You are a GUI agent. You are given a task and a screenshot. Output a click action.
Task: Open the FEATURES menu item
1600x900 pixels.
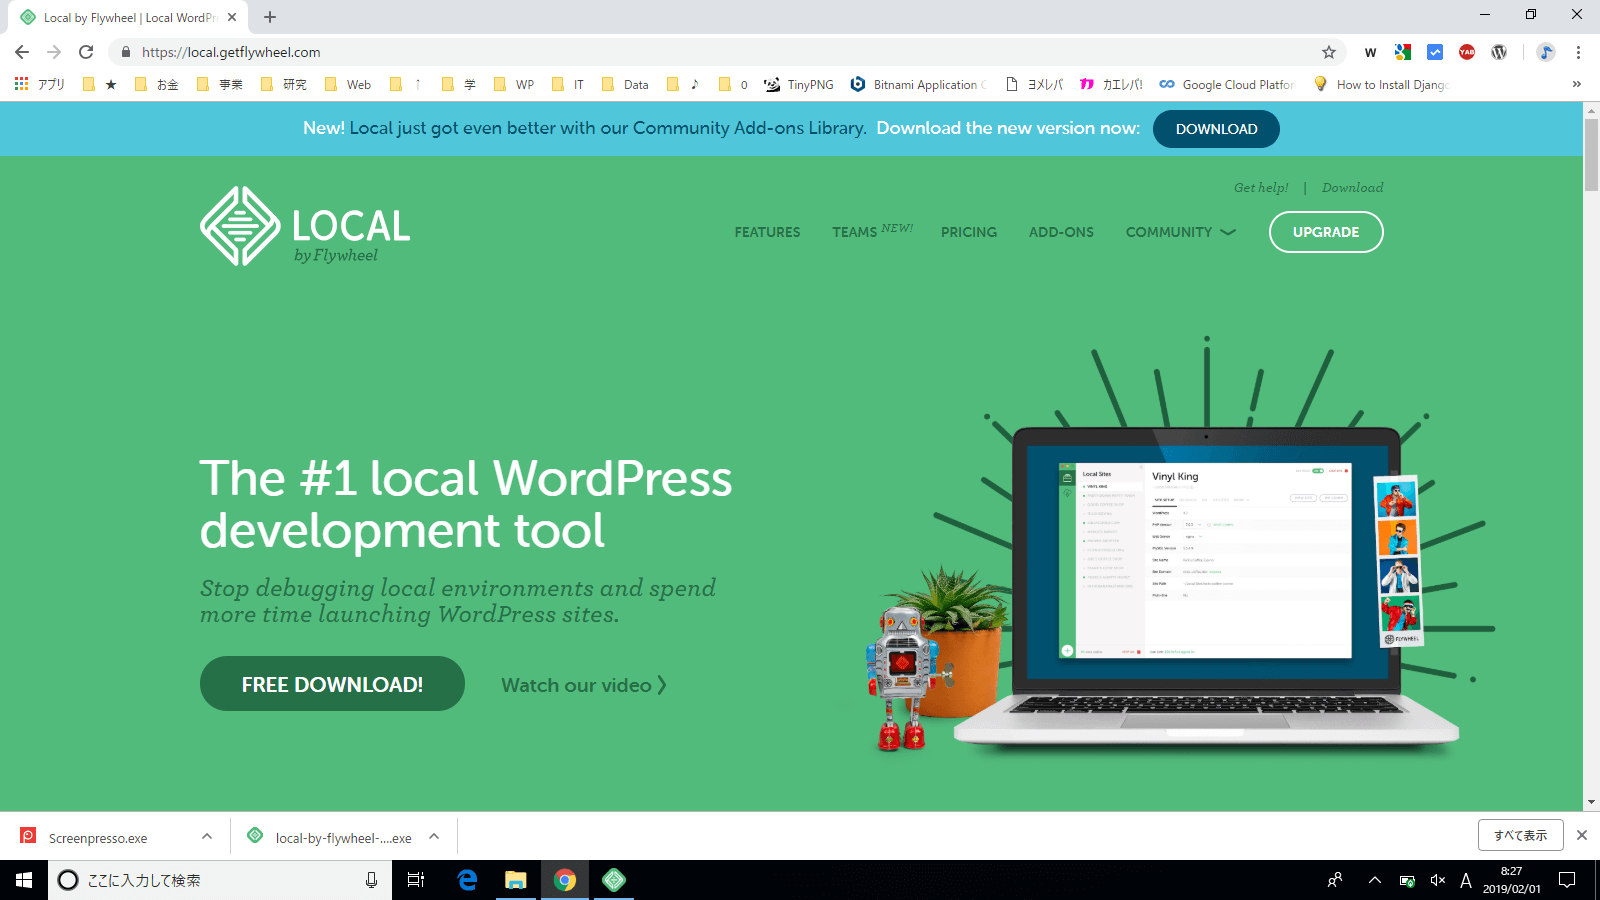click(767, 232)
